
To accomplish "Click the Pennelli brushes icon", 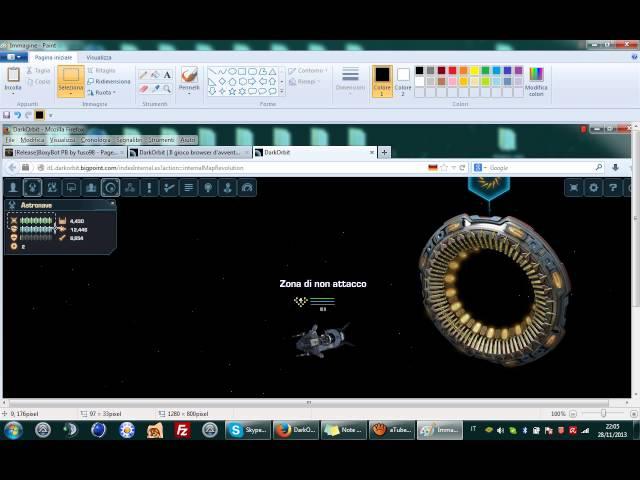I will [189, 75].
